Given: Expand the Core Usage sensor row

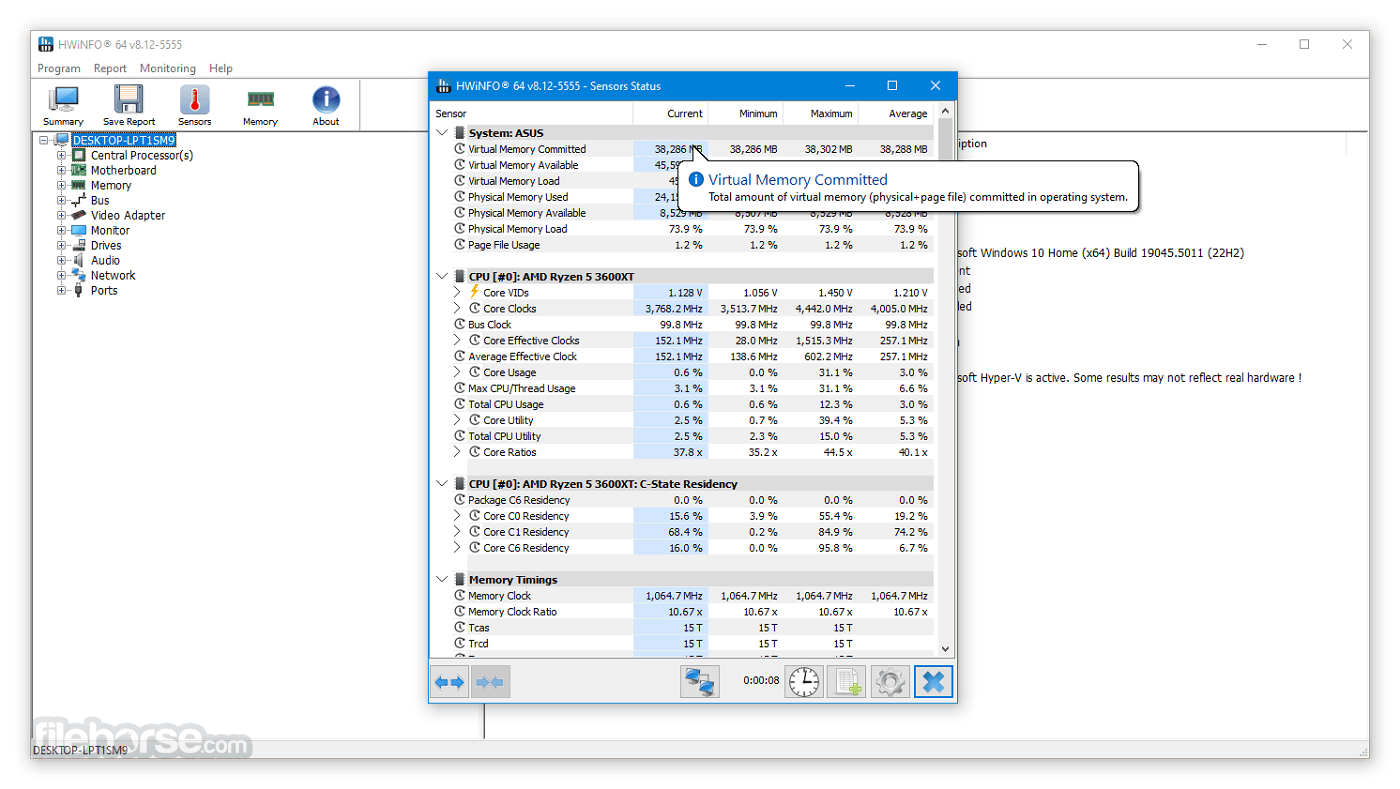Looking at the screenshot, I should pos(458,373).
